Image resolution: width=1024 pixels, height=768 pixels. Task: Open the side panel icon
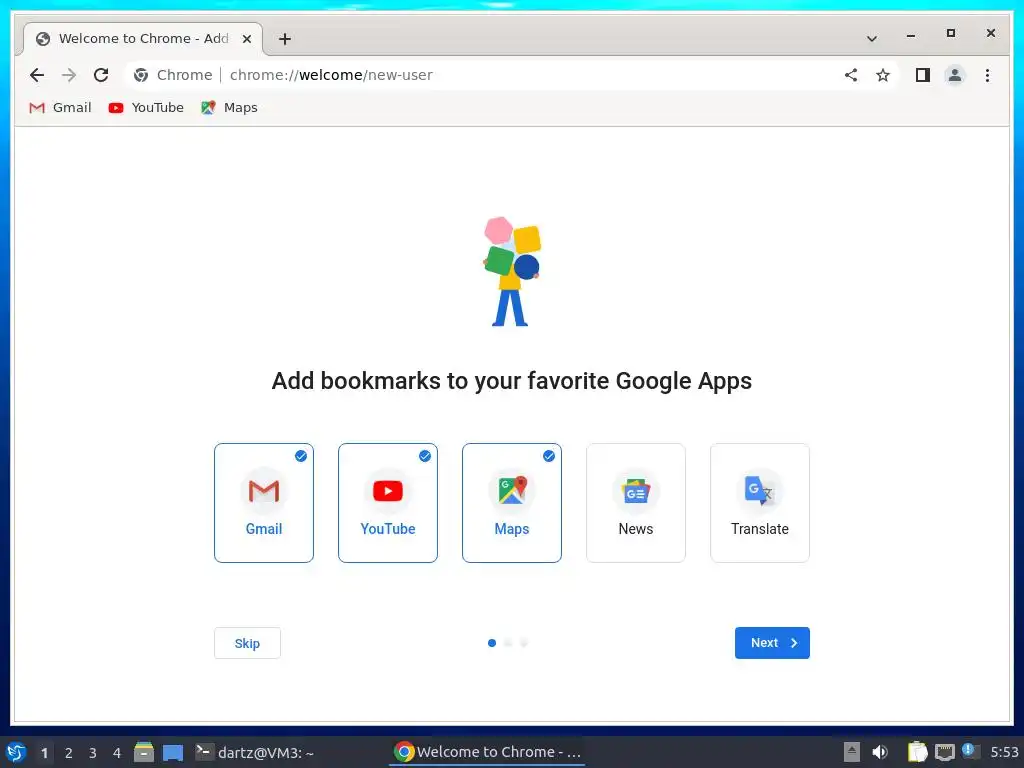pyautogui.click(x=923, y=75)
